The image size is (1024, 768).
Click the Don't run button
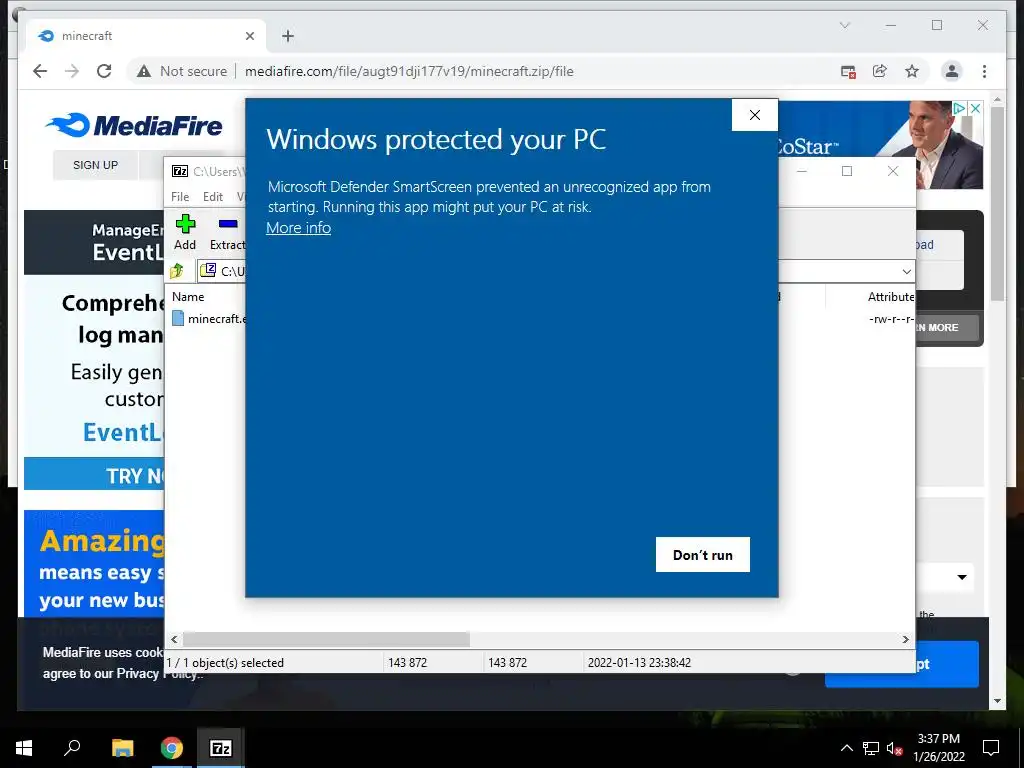[x=703, y=554]
